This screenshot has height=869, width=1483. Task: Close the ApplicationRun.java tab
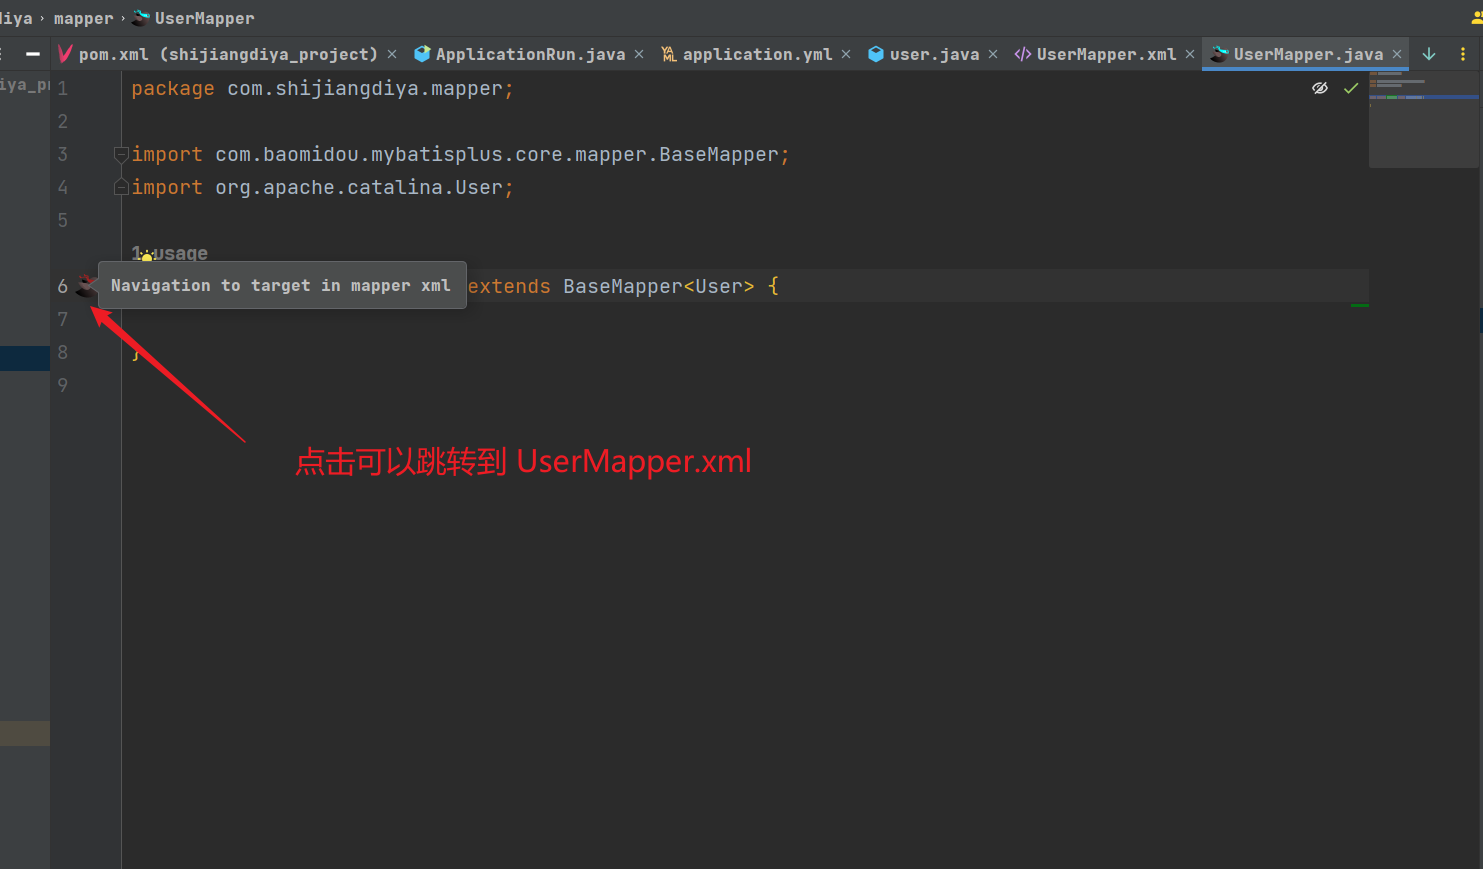click(639, 54)
